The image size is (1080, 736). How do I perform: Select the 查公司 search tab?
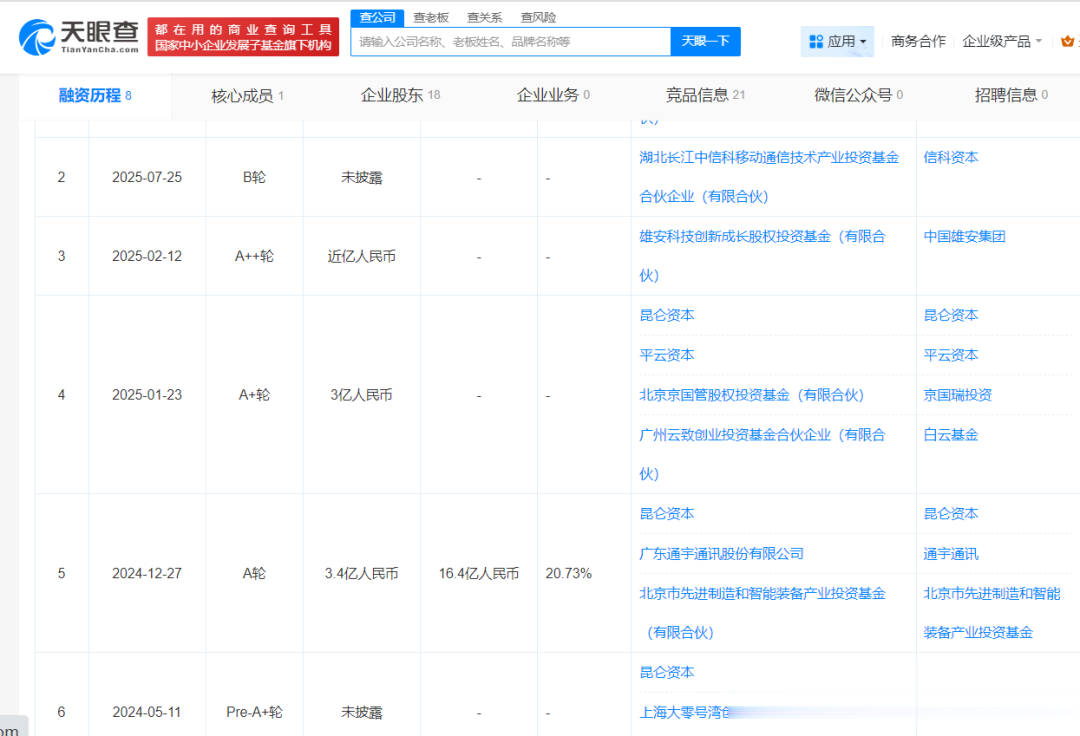coord(378,17)
